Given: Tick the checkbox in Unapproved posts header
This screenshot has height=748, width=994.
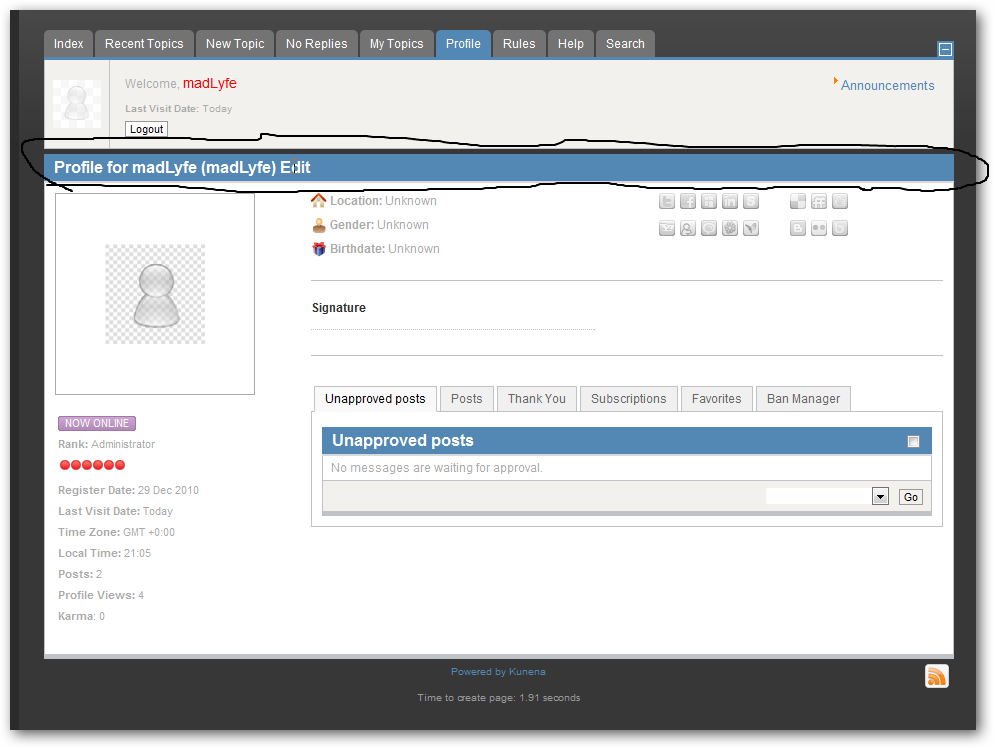Looking at the screenshot, I should pyautogui.click(x=913, y=442).
